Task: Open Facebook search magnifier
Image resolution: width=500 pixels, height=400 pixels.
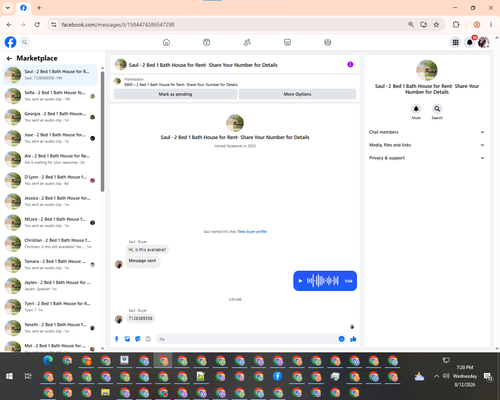Action: coord(25,42)
